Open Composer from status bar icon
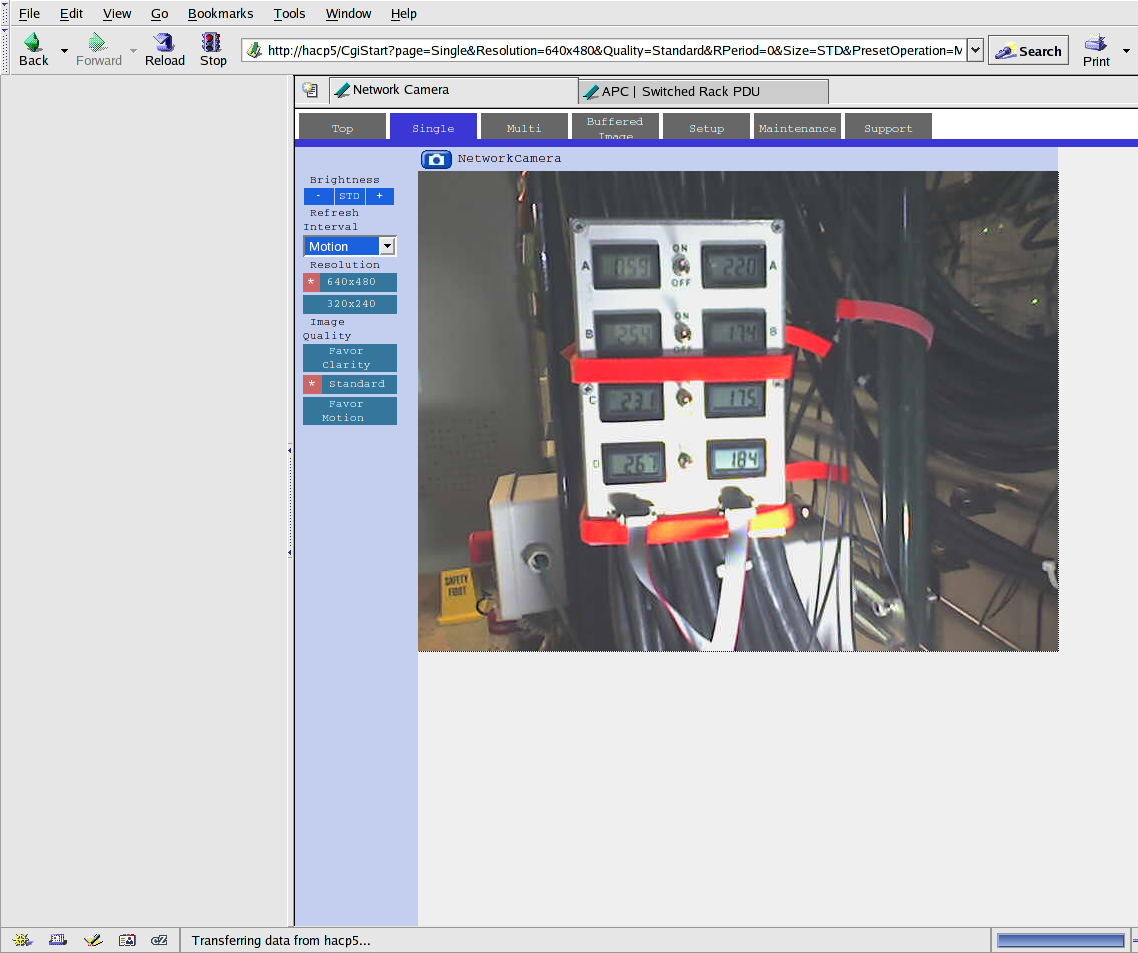The width and height of the screenshot is (1138, 953). [93, 940]
